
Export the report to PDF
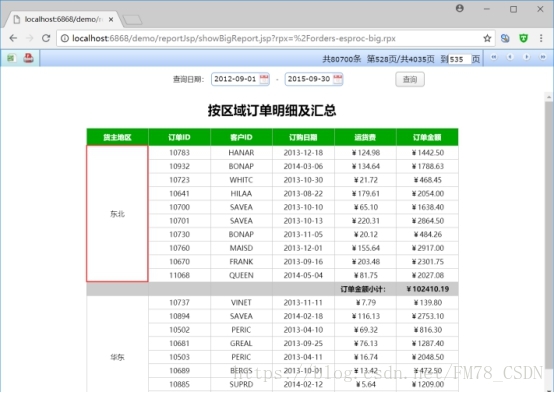29,58
